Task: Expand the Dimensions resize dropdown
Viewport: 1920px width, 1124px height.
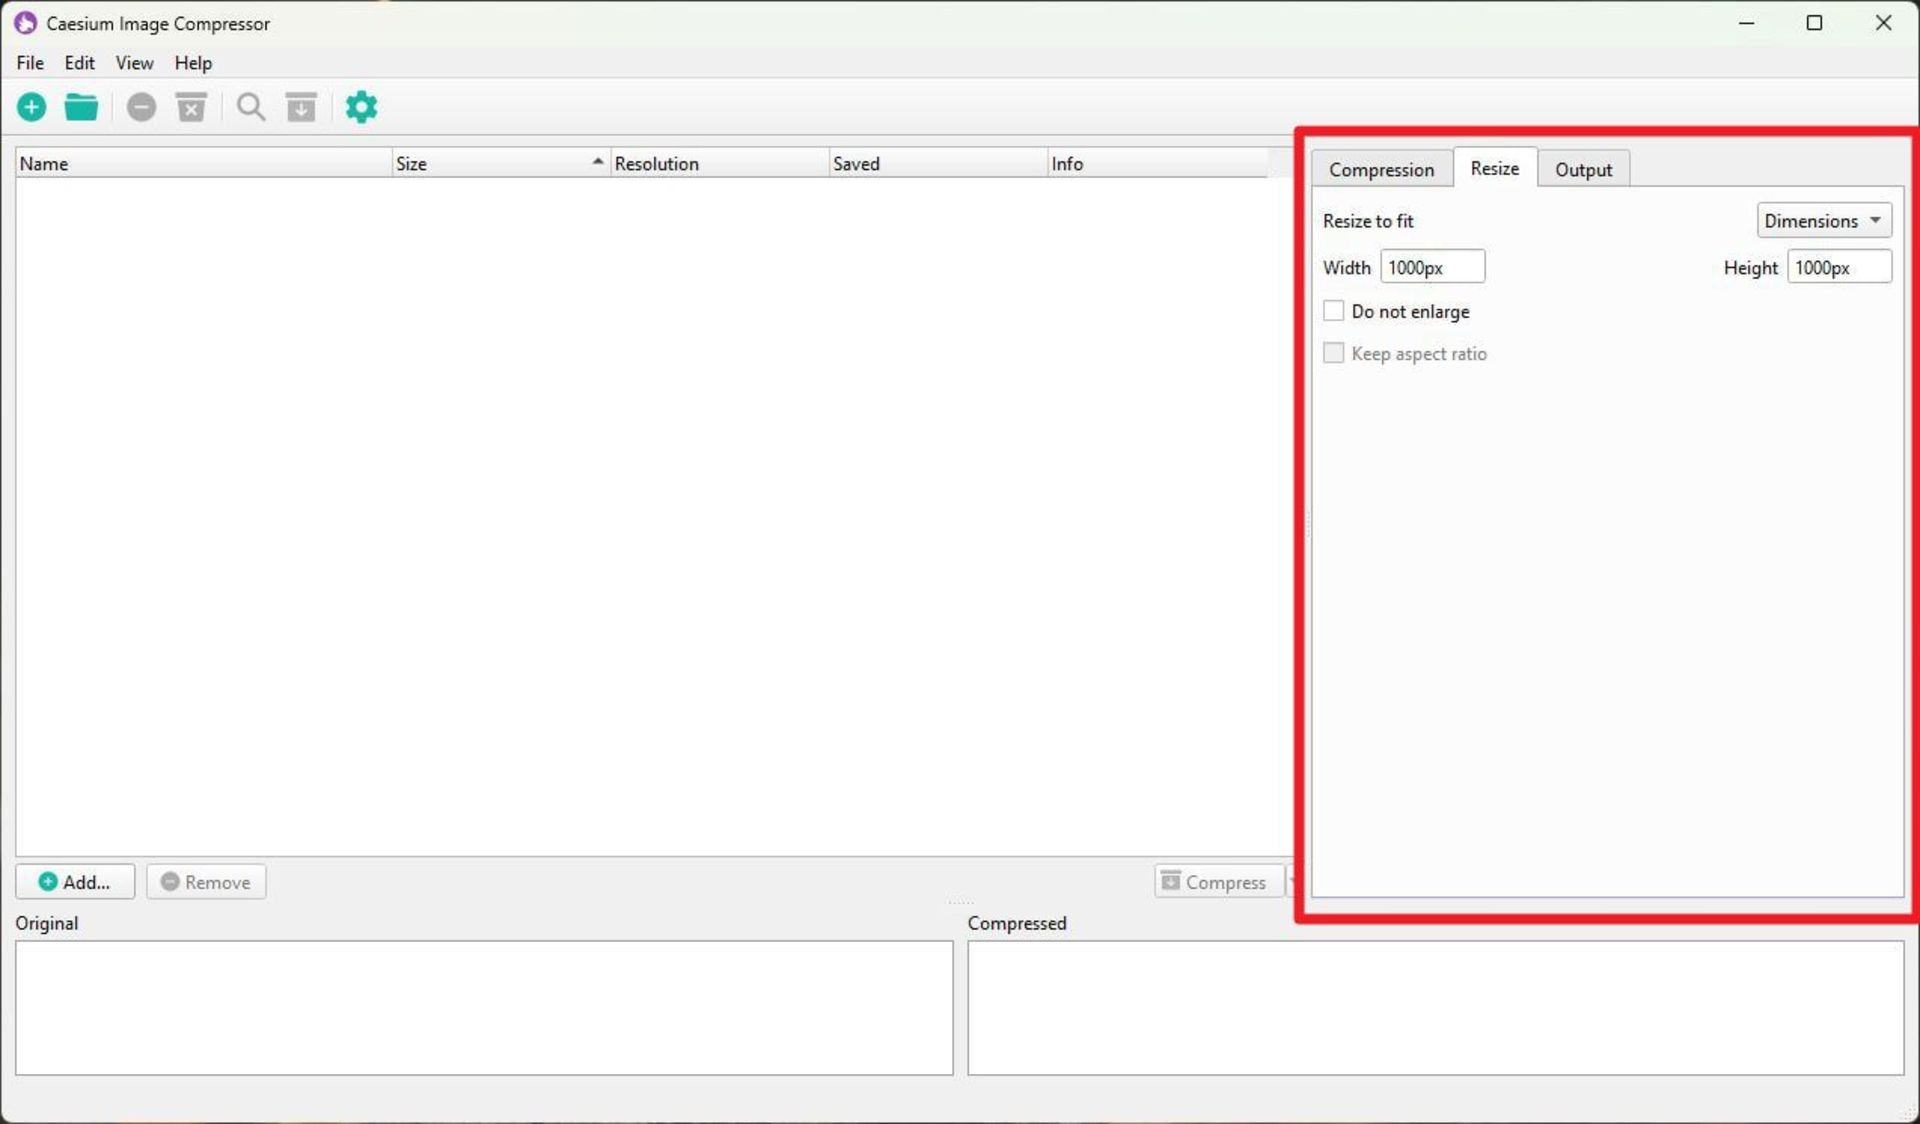Action: 1823,220
